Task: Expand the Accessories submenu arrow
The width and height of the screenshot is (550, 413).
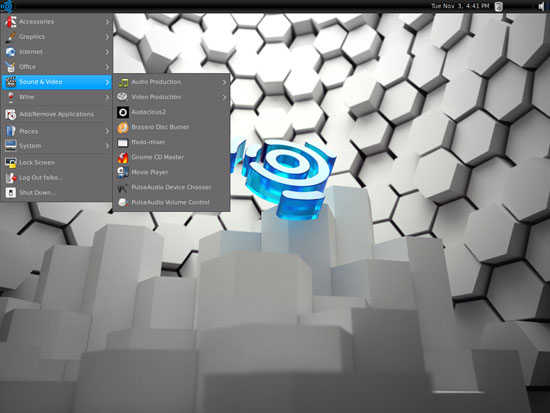Action: tap(107, 22)
